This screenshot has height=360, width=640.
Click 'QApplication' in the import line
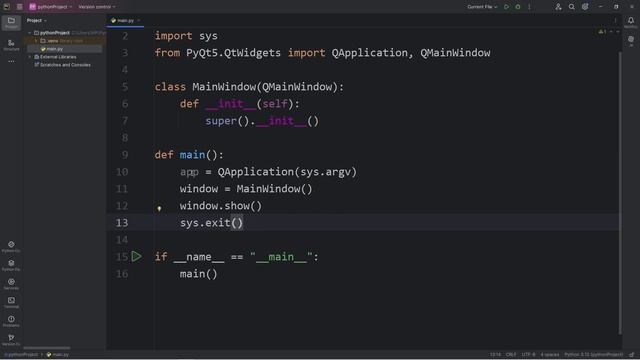pos(369,53)
